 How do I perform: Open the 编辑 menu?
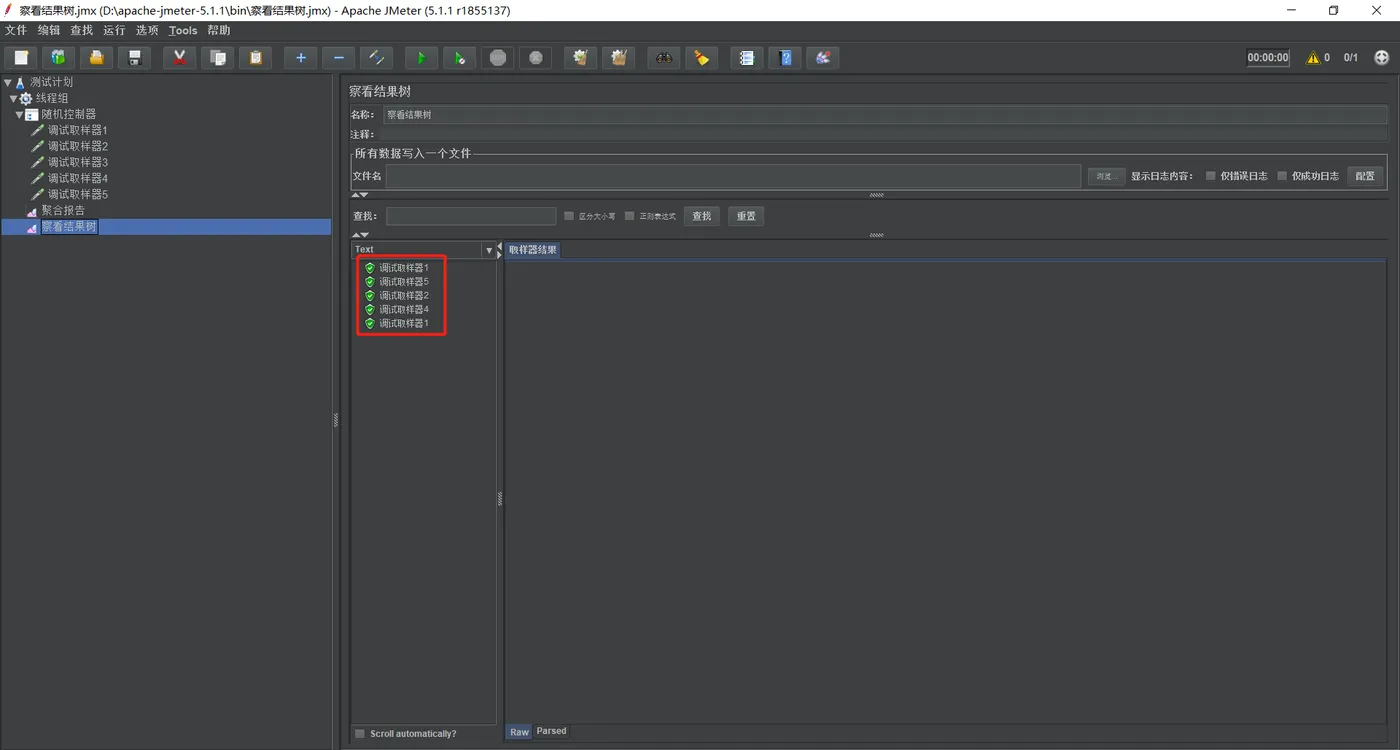click(x=49, y=31)
